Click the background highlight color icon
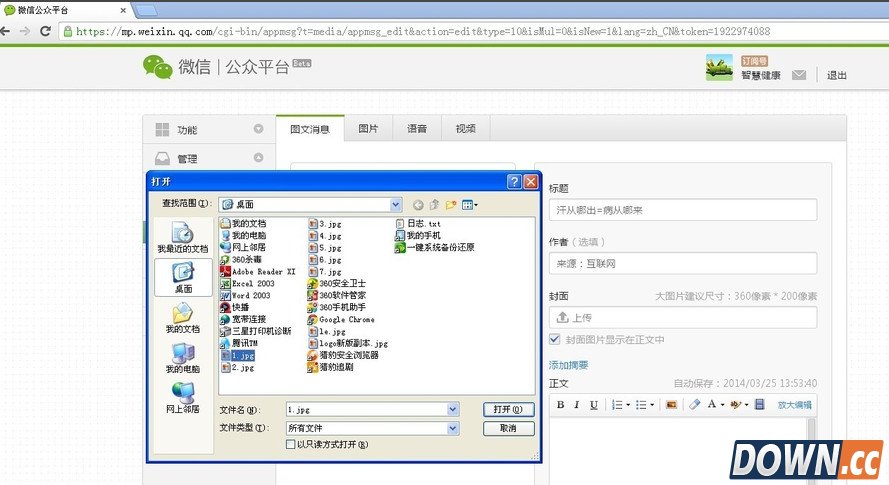 tap(735, 404)
